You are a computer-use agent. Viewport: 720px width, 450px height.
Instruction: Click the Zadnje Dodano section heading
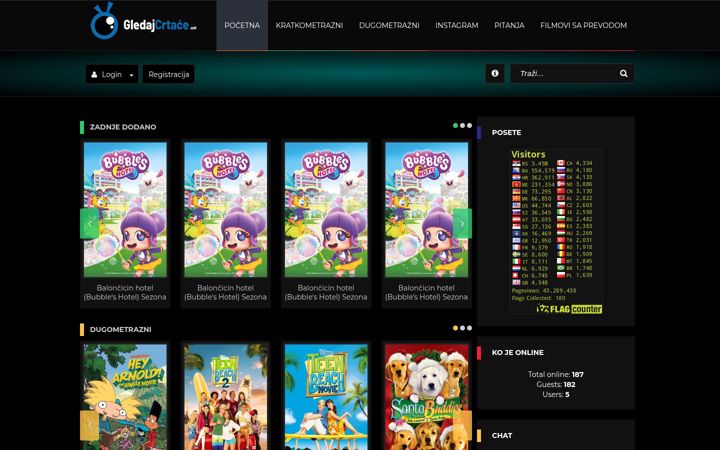123,127
